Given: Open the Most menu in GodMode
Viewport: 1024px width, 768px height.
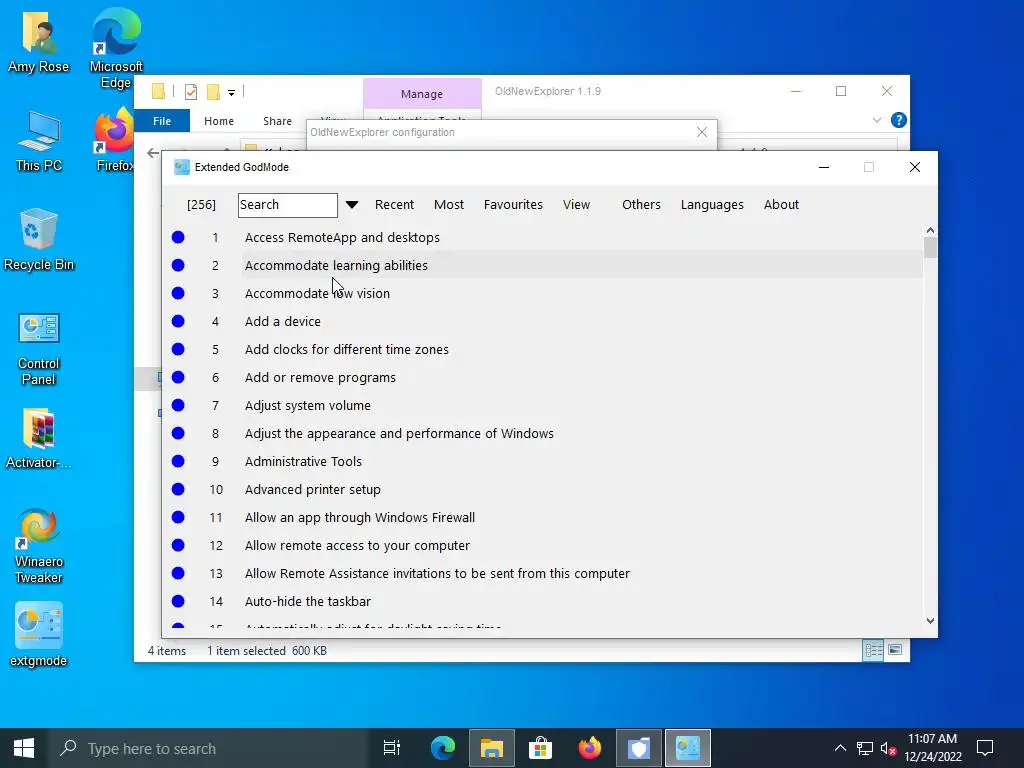Looking at the screenshot, I should 449,204.
